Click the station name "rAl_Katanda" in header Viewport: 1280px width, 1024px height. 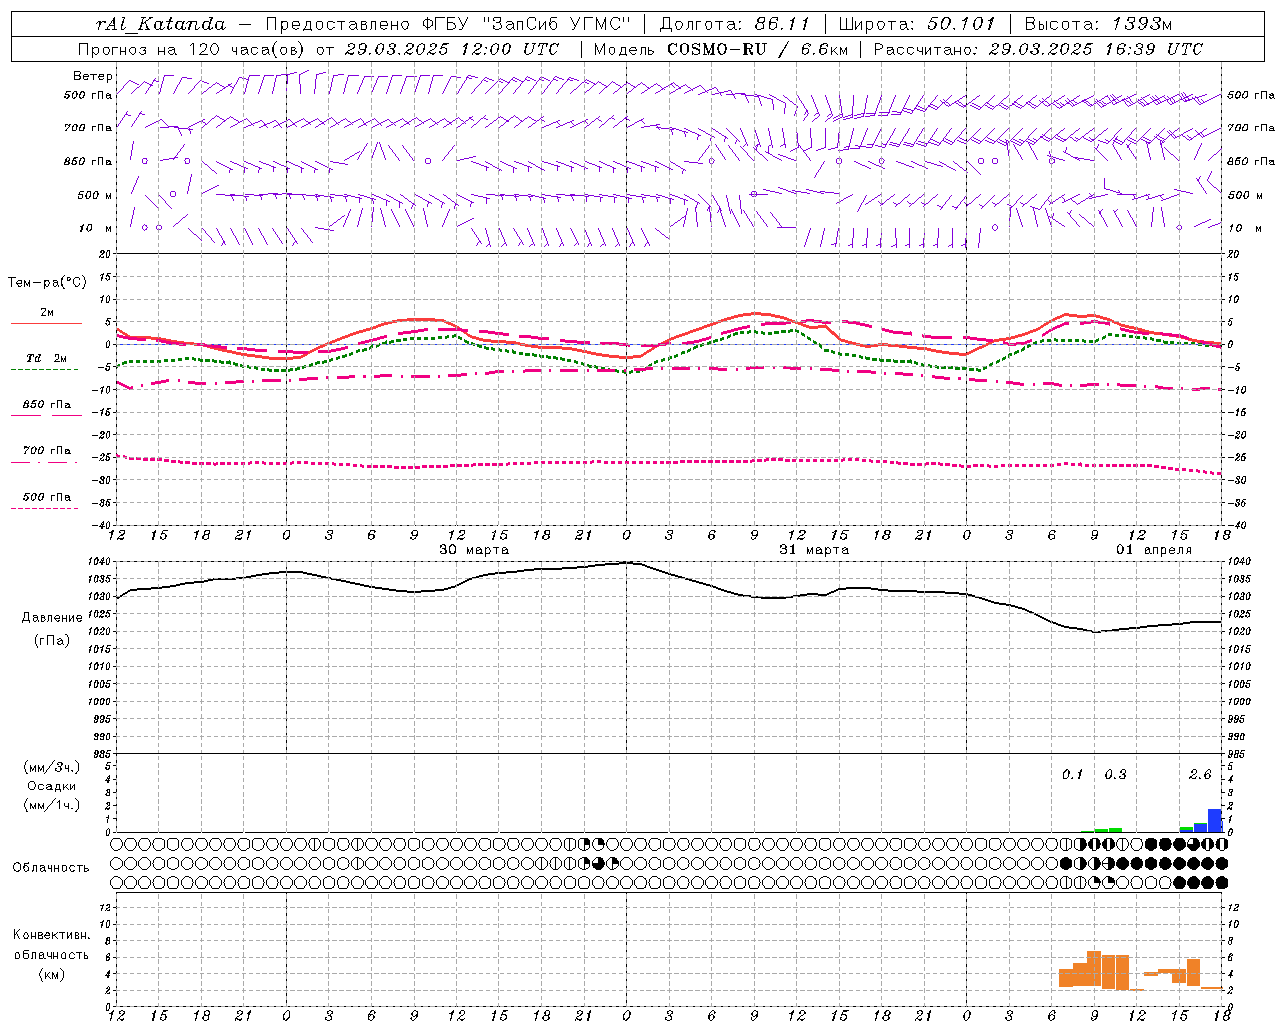161,24
